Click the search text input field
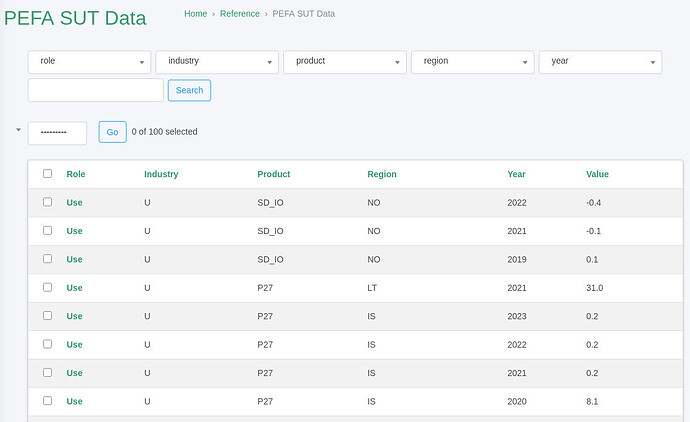 point(95,90)
